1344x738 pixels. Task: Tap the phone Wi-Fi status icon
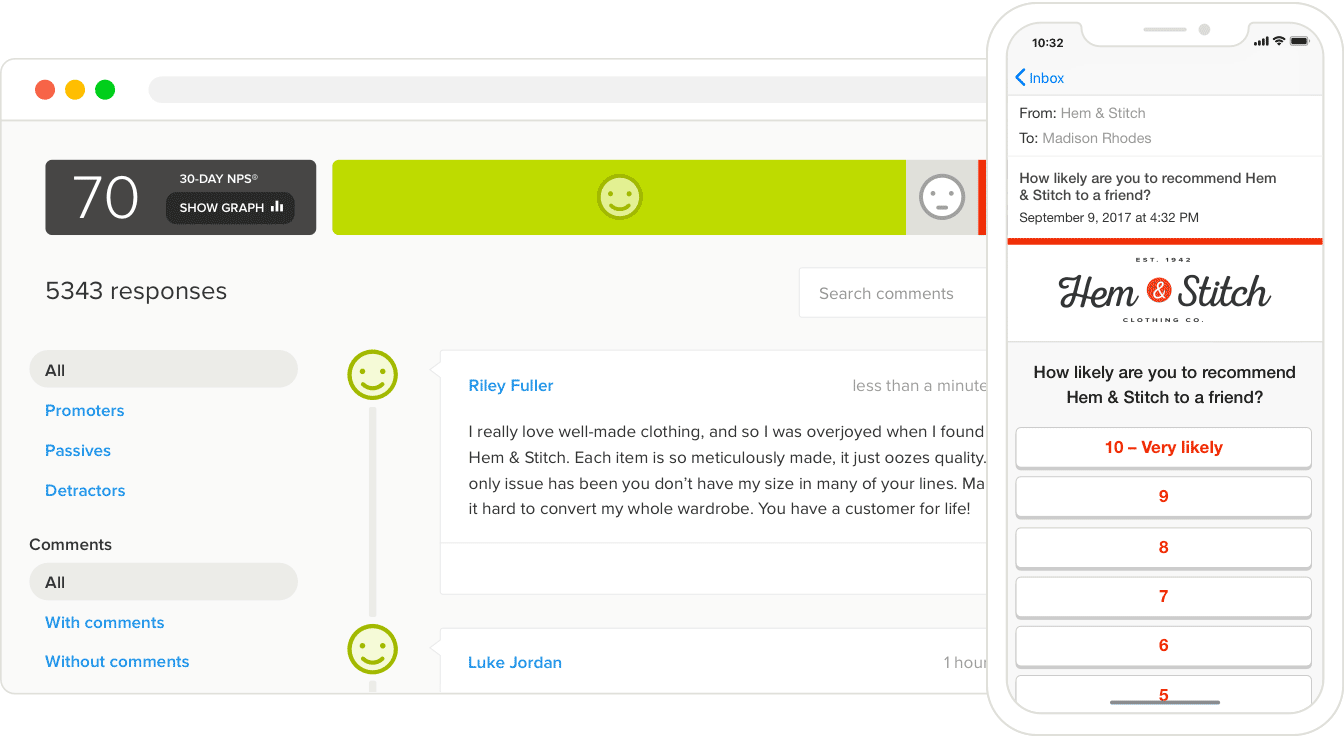1278,41
